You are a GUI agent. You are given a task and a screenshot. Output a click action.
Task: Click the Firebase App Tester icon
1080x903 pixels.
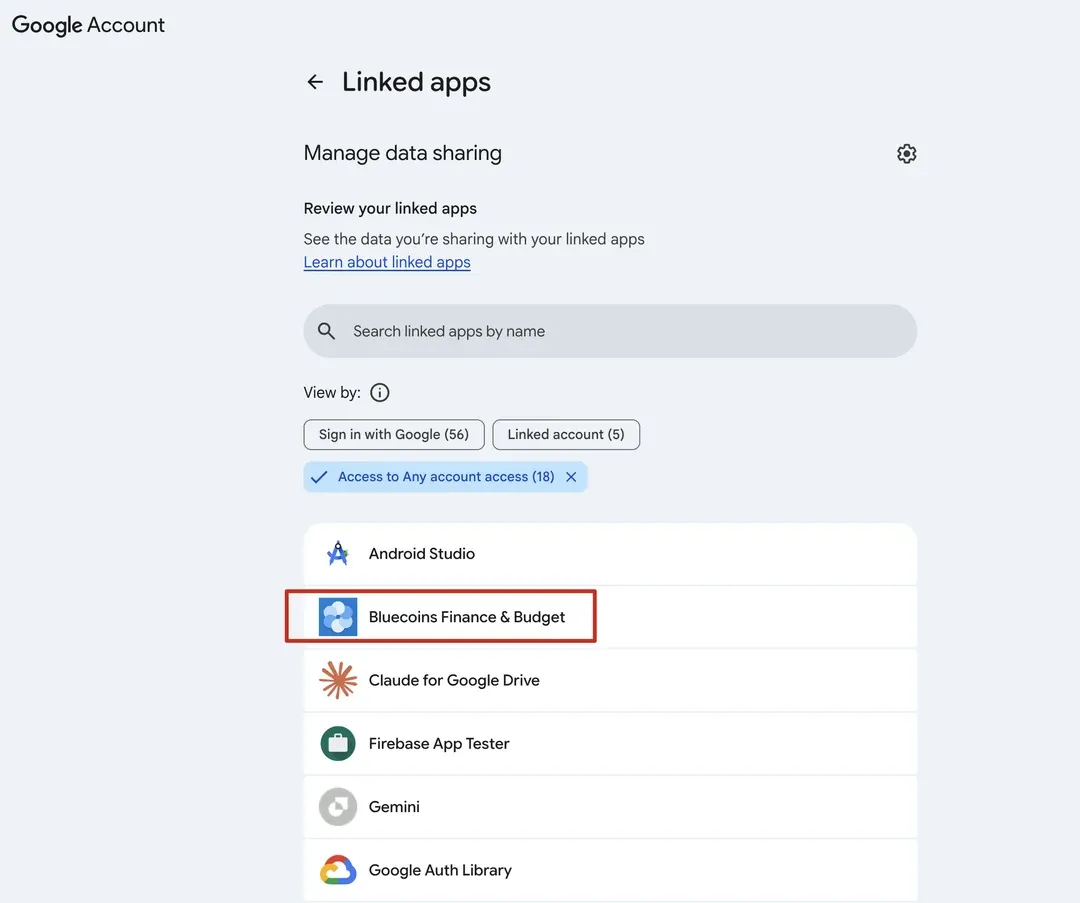338,743
